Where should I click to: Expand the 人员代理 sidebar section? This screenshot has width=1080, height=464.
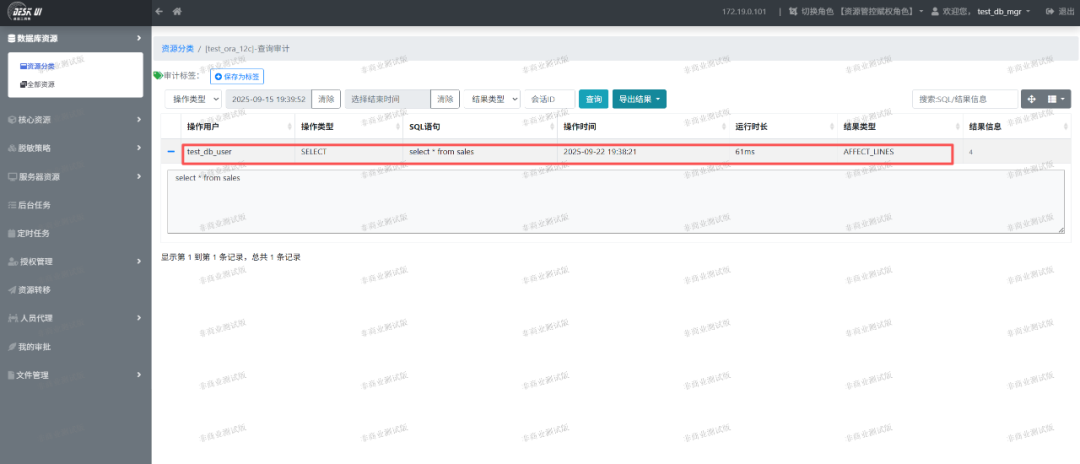(x=76, y=318)
